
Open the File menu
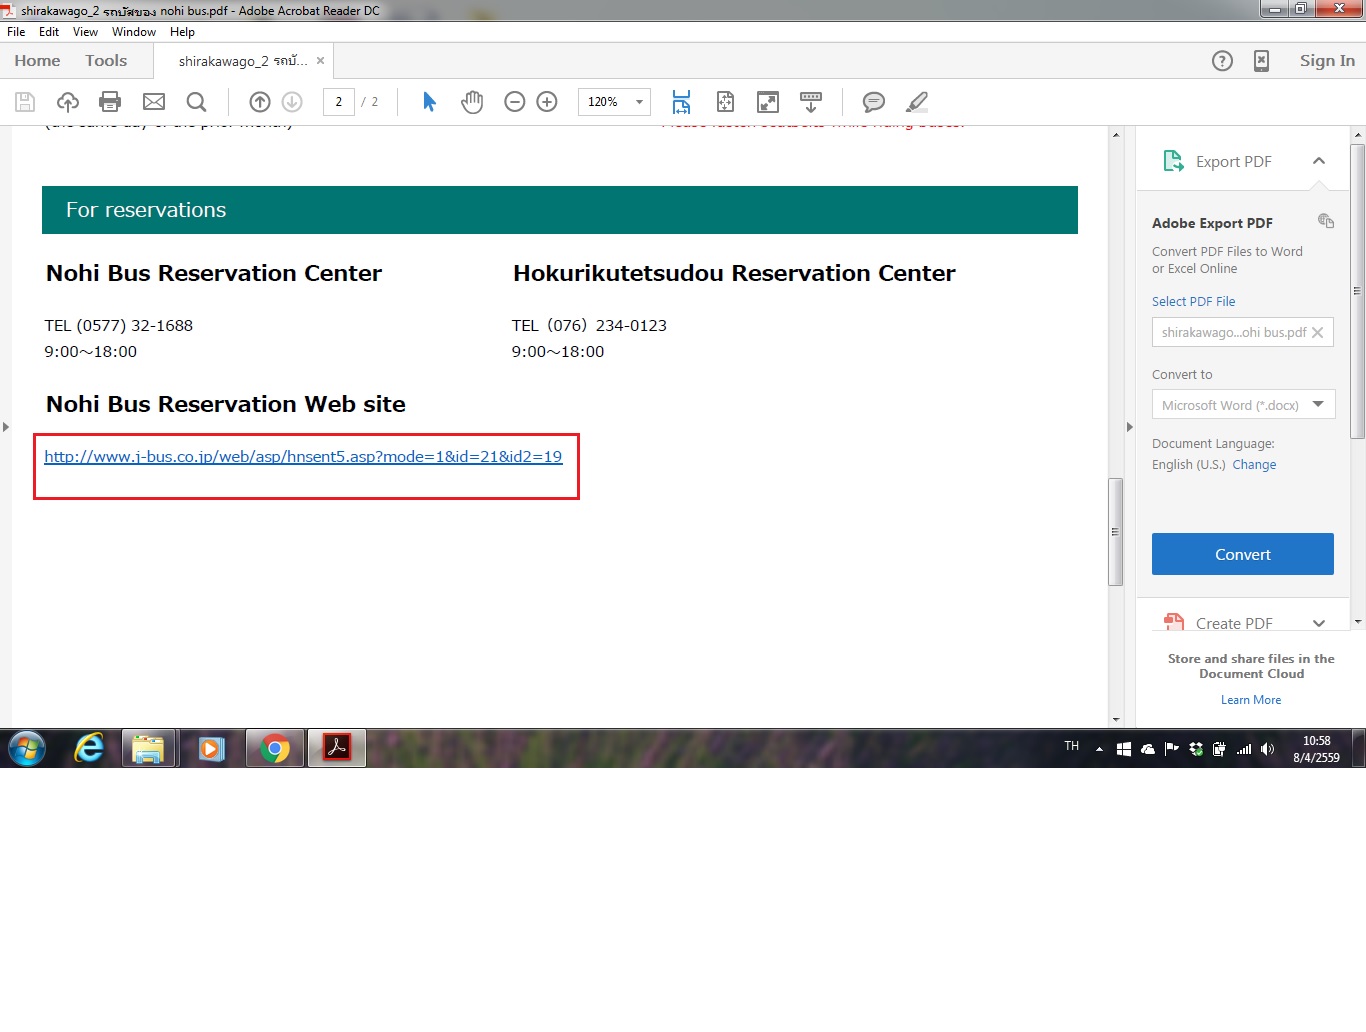point(16,32)
